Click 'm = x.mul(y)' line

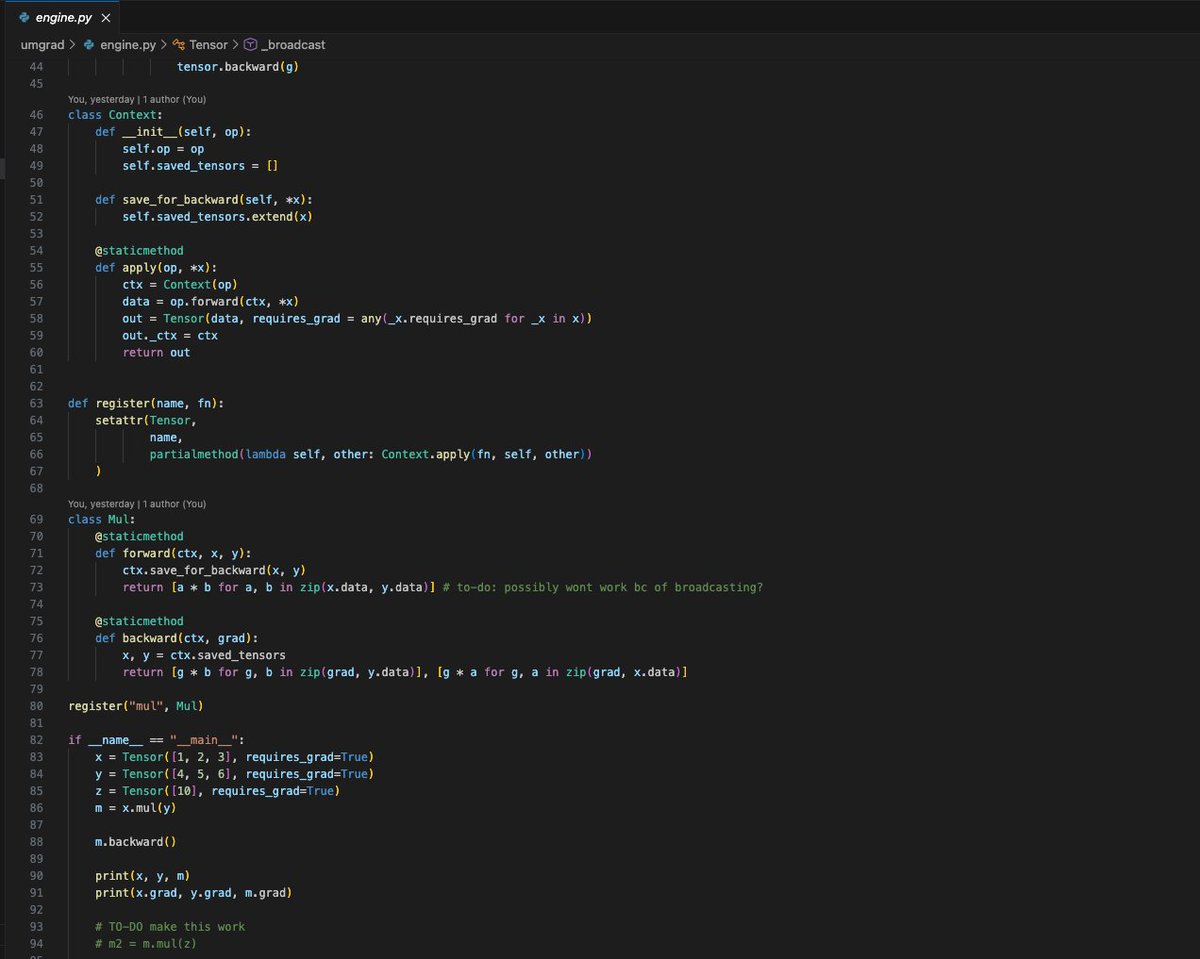coord(136,808)
